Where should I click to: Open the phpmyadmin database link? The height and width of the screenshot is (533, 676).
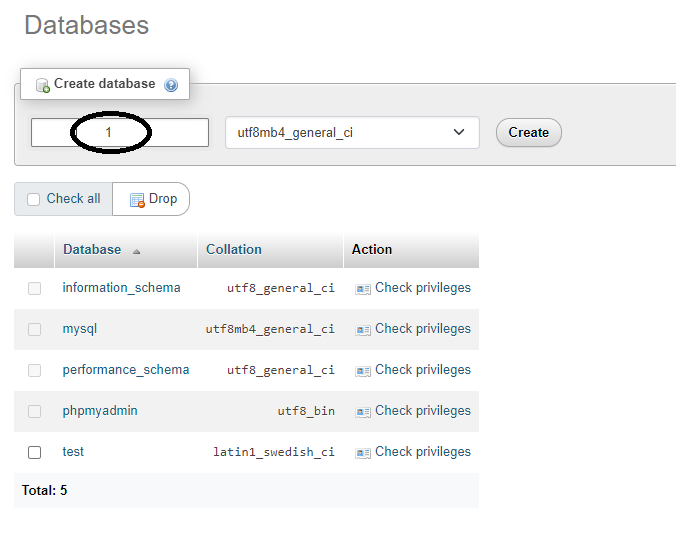coord(100,411)
